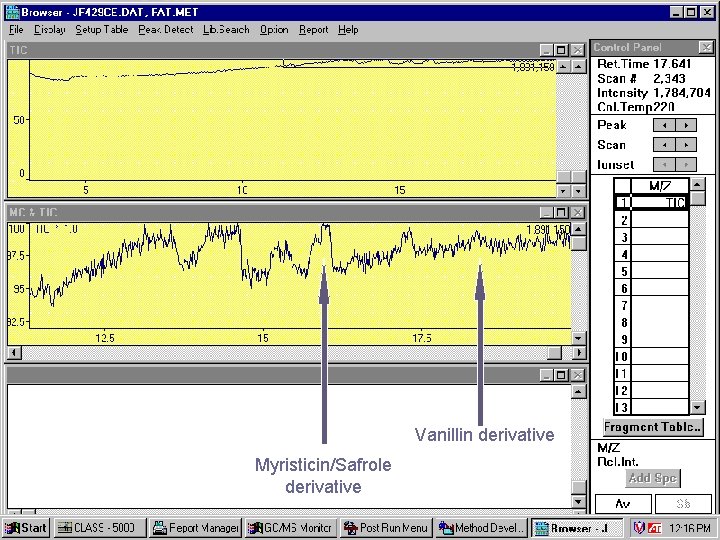Click the taskbar clock showing 12:16 PM

pyautogui.click(x=690, y=528)
